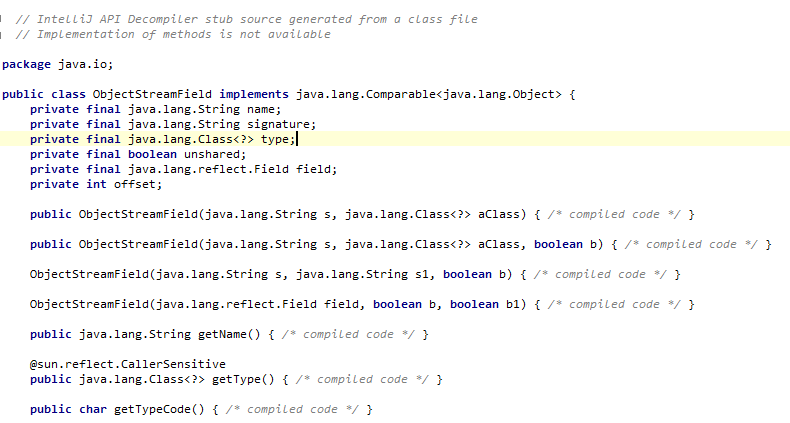
Task: Click the getType() method name
Action: tap(236, 379)
